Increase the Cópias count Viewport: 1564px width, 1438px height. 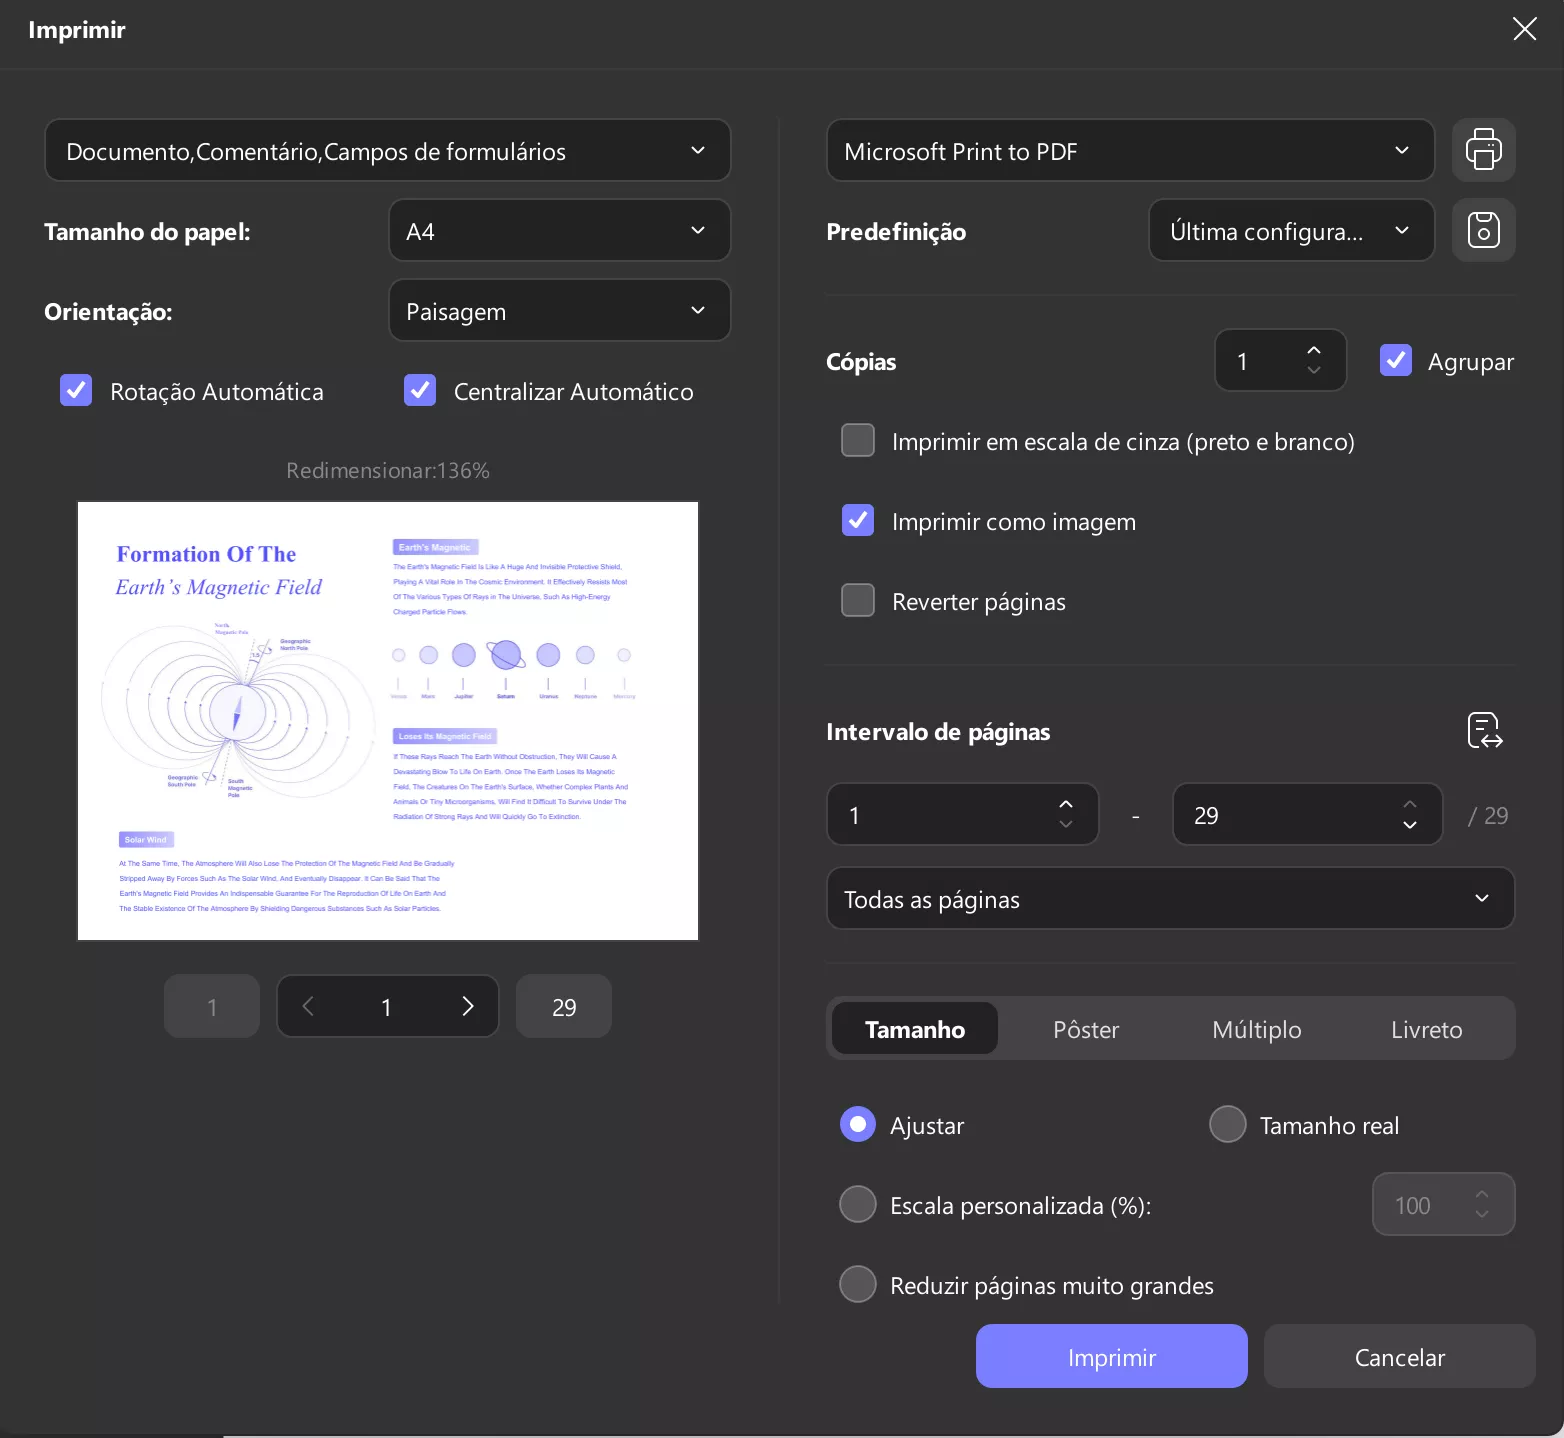click(1314, 350)
